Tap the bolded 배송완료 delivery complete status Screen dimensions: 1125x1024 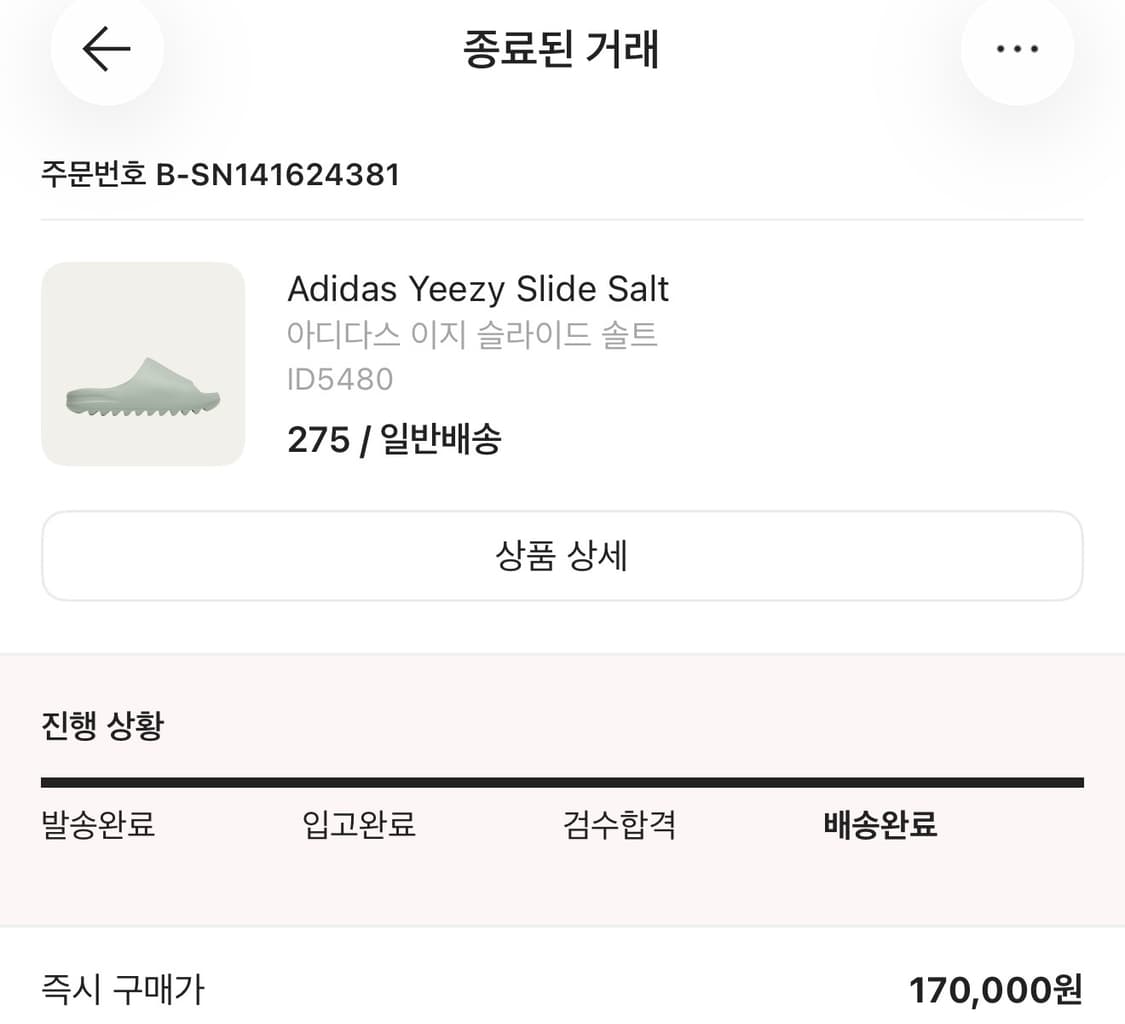point(878,824)
